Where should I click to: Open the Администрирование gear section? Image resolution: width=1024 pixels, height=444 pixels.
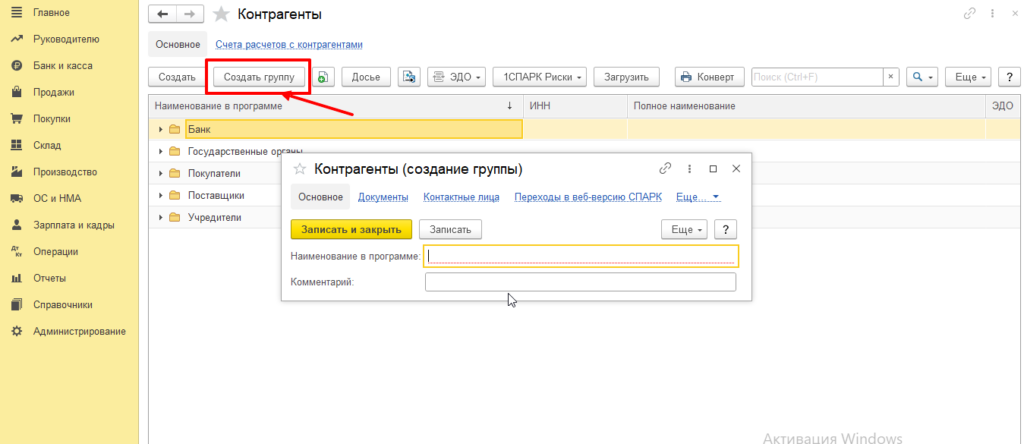[79, 331]
